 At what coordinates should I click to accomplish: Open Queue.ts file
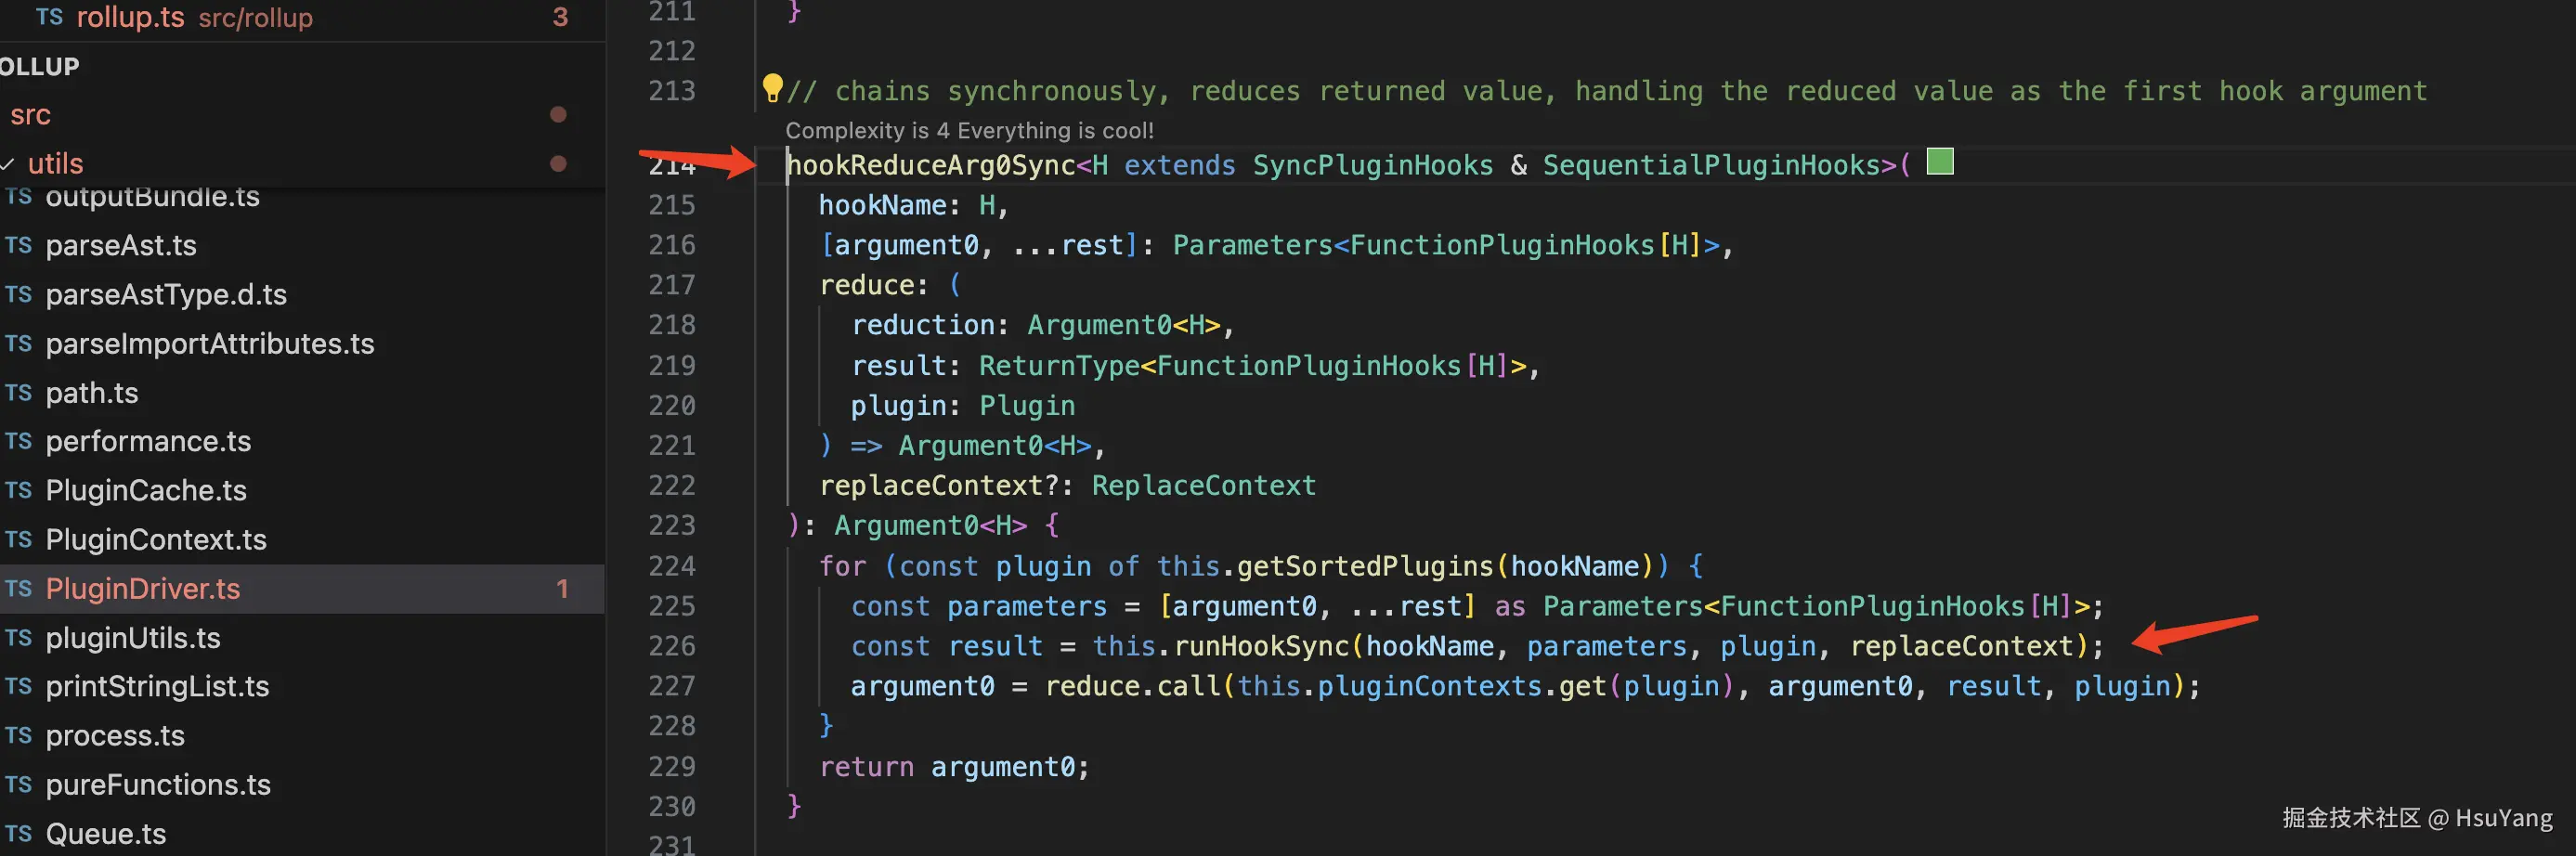tap(106, 833)
